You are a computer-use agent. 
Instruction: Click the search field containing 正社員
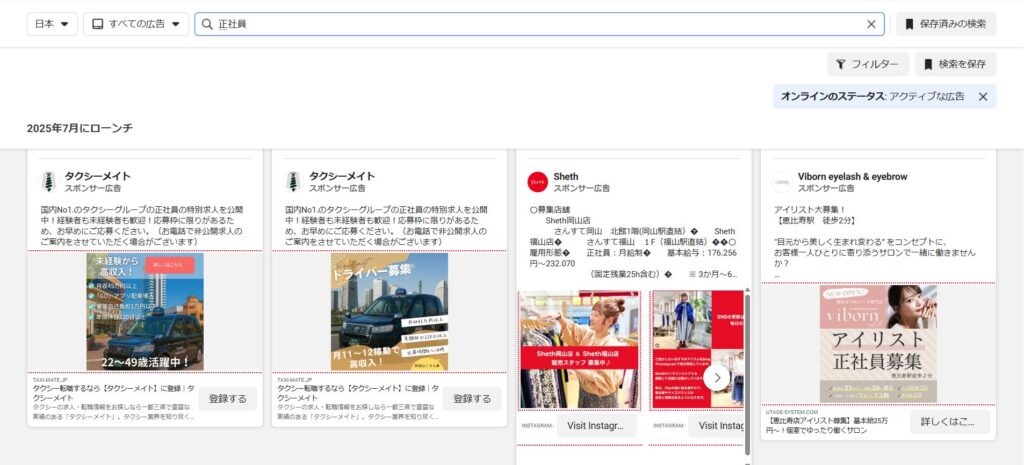(539, 24)
